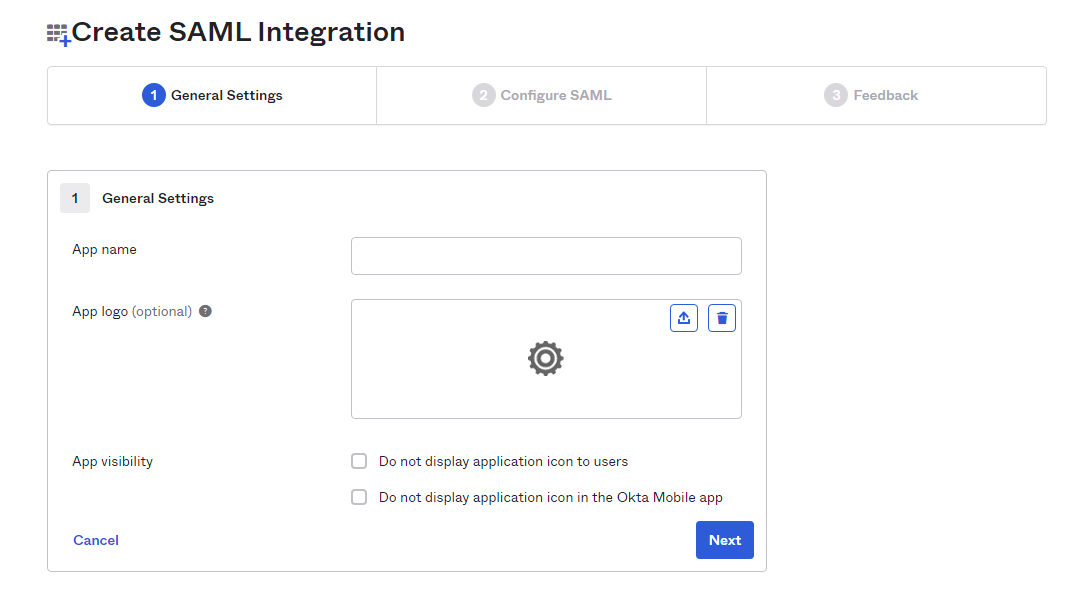Click the delete logo trash icon
Image resolution: width=1072 pixels, height=602 pixels.
(x=722, y=318)
